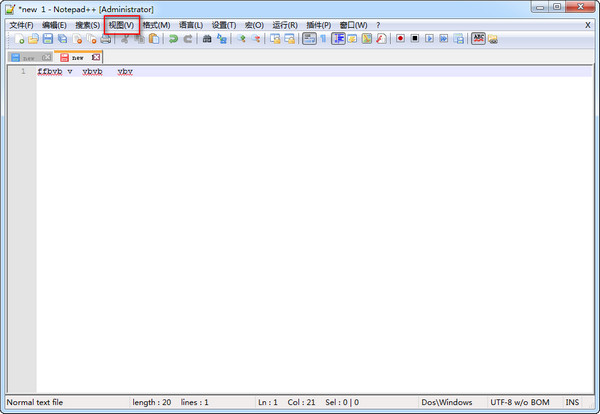Viewport: 600px width, 414px height.
Task: Open the 视图(V) menu
Action: coord(121,25)
